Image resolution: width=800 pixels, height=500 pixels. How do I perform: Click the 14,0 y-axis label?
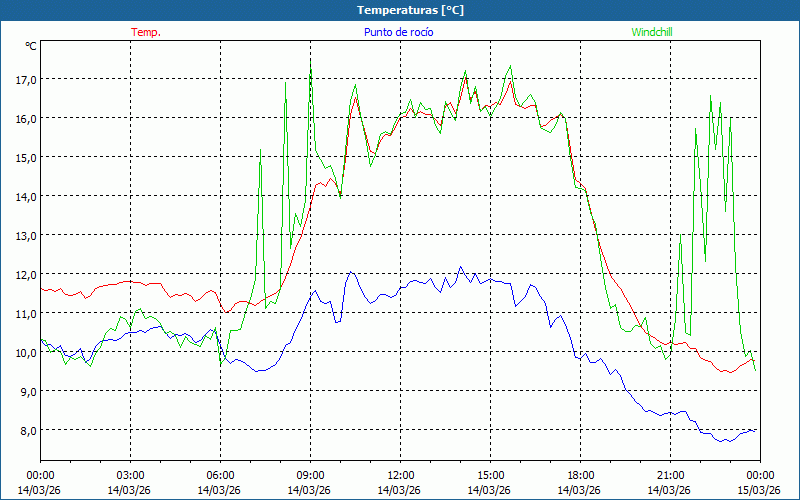click(x=24, y=196)
